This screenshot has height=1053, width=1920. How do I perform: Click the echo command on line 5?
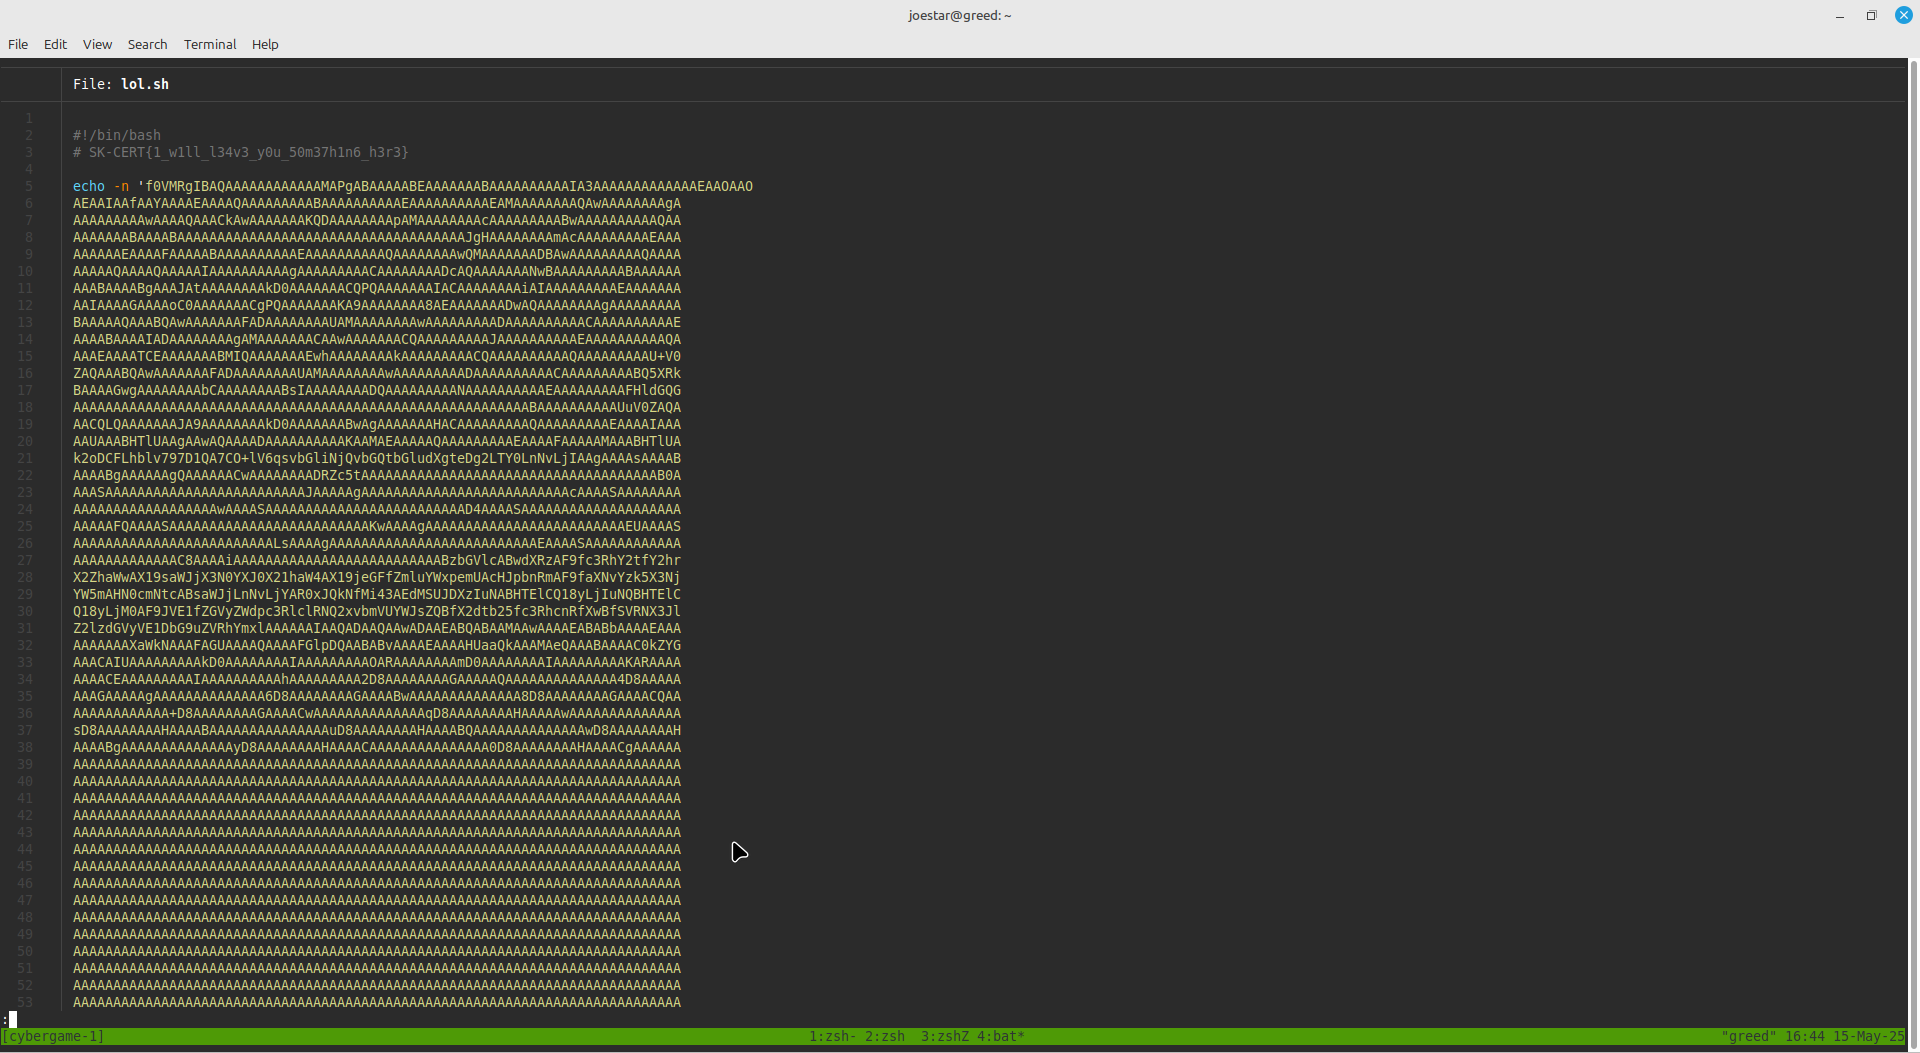click(88, 186)
